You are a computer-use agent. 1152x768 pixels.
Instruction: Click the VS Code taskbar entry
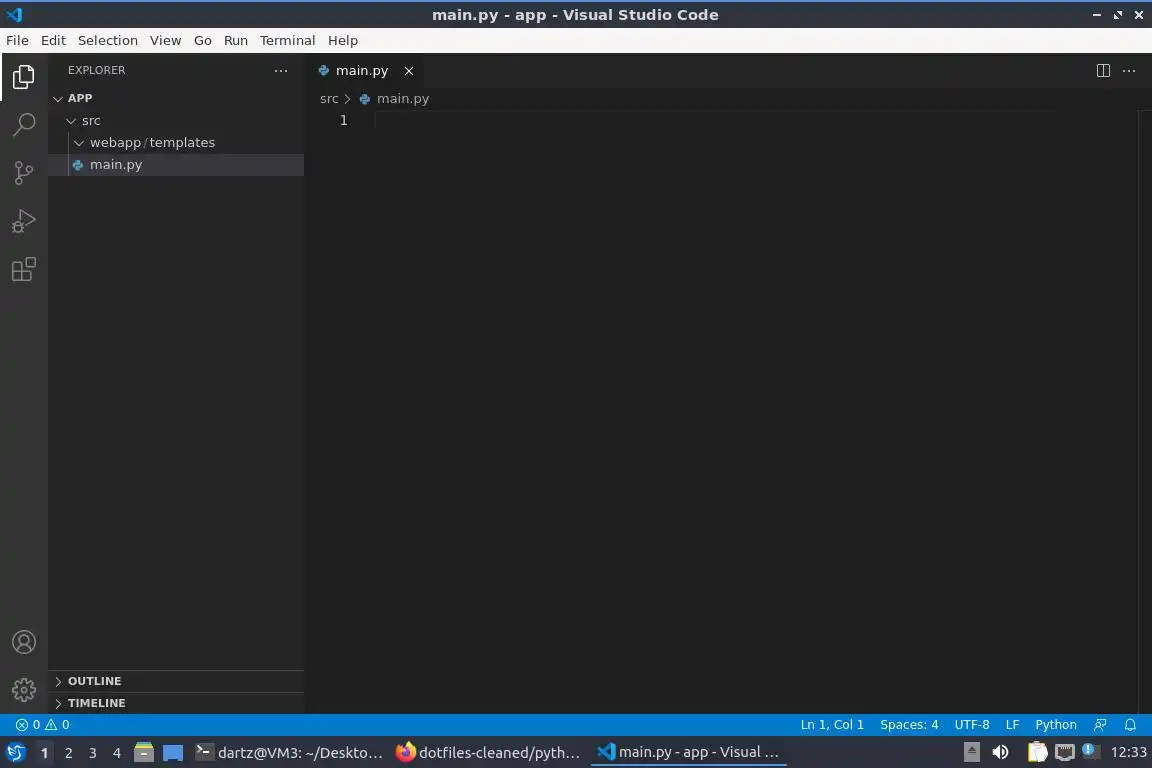688,753
